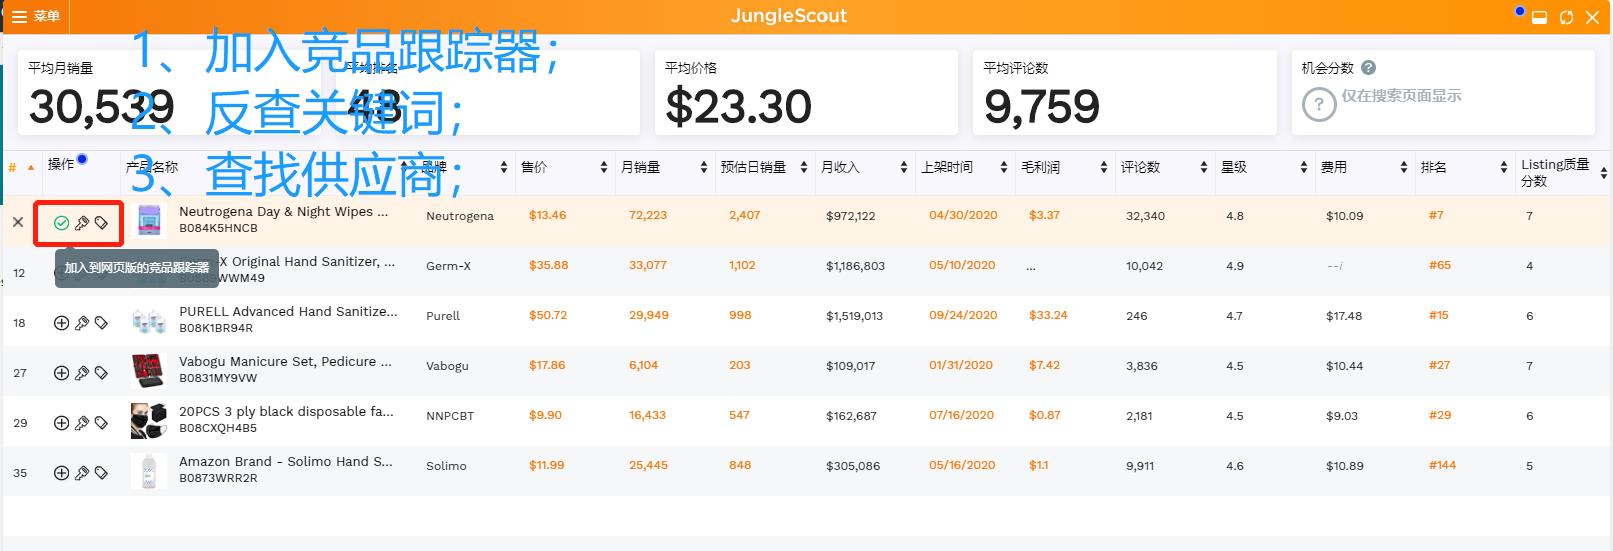The height and width of the screenshot is (551, 1613).
Task: Click keyword lookup icon for Neutrogena row
Action: tap(82, 223)
